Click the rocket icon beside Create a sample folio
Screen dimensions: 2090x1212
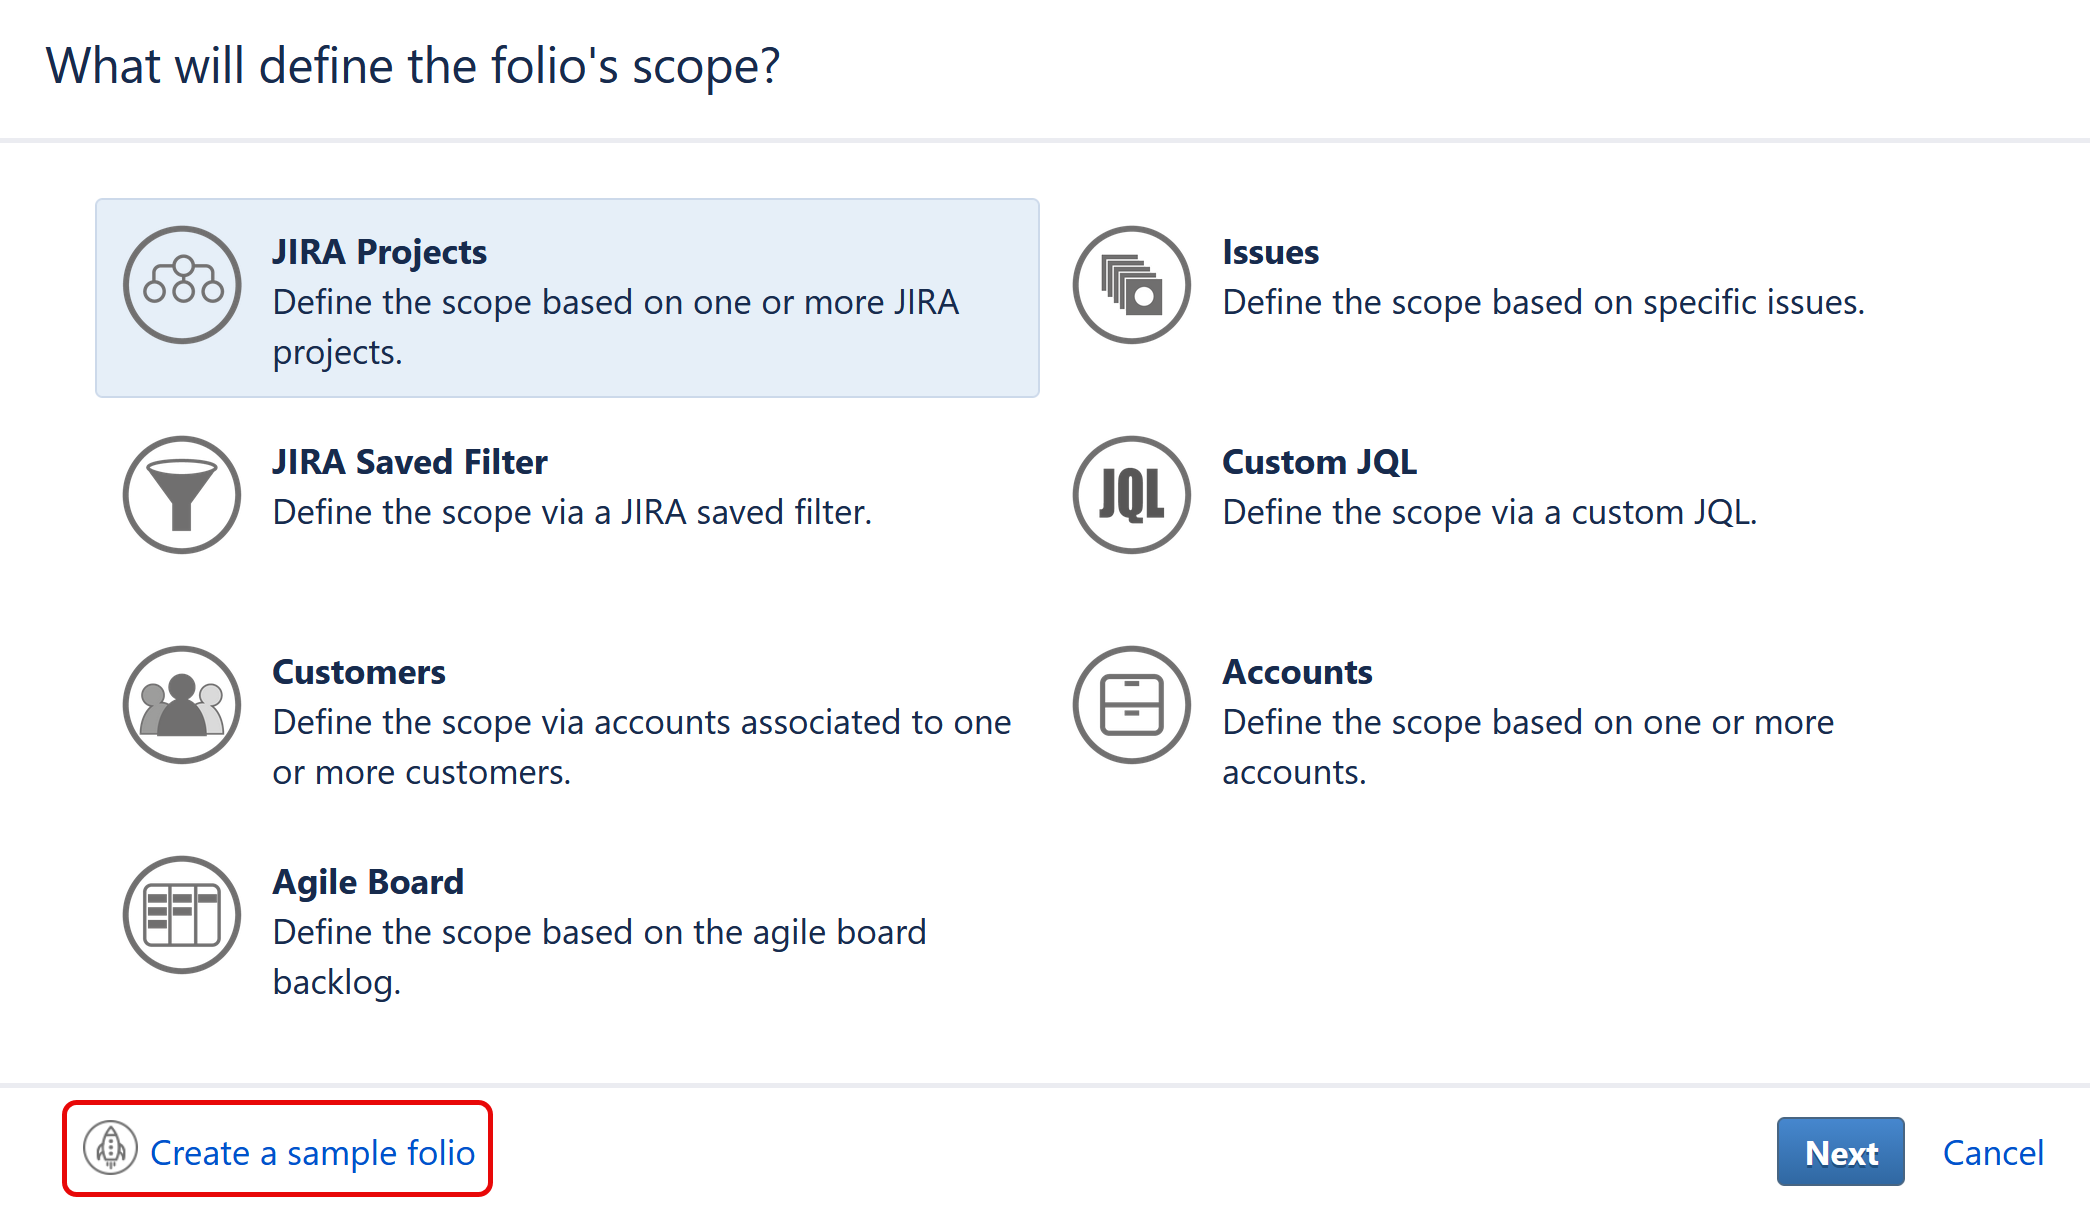click(111, 1150)
